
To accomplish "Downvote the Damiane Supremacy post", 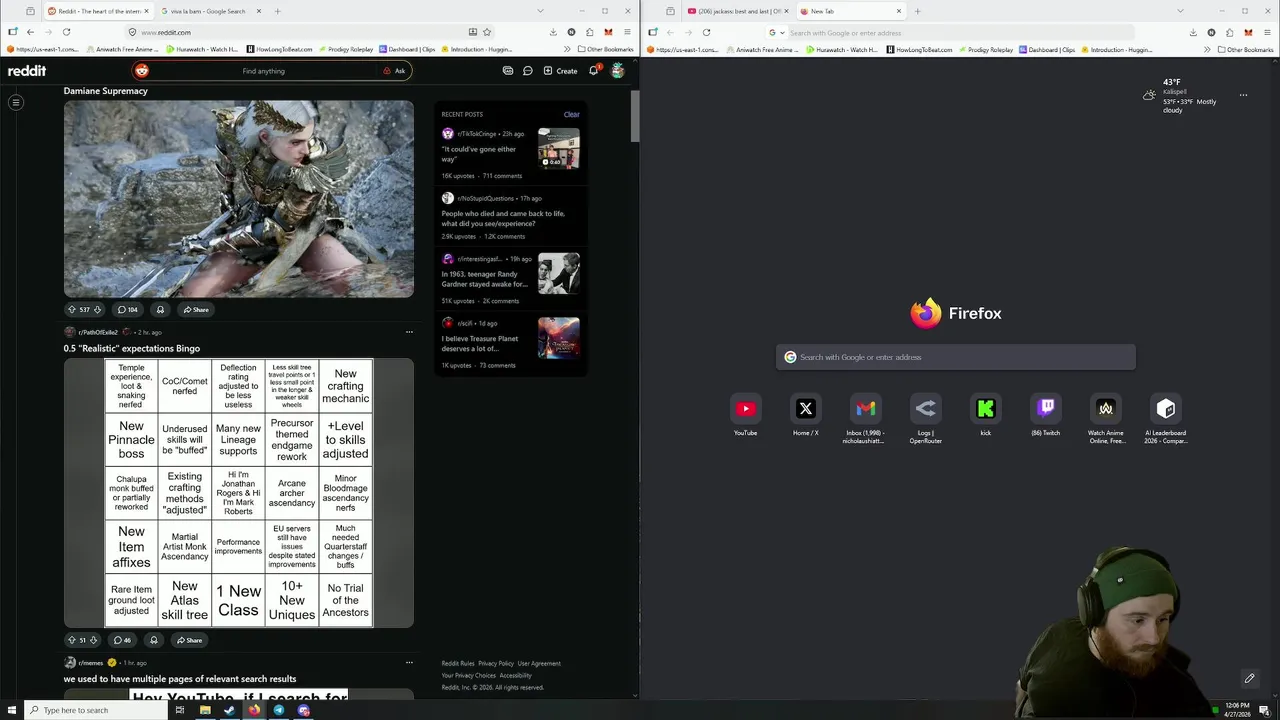I will point(97,310).
